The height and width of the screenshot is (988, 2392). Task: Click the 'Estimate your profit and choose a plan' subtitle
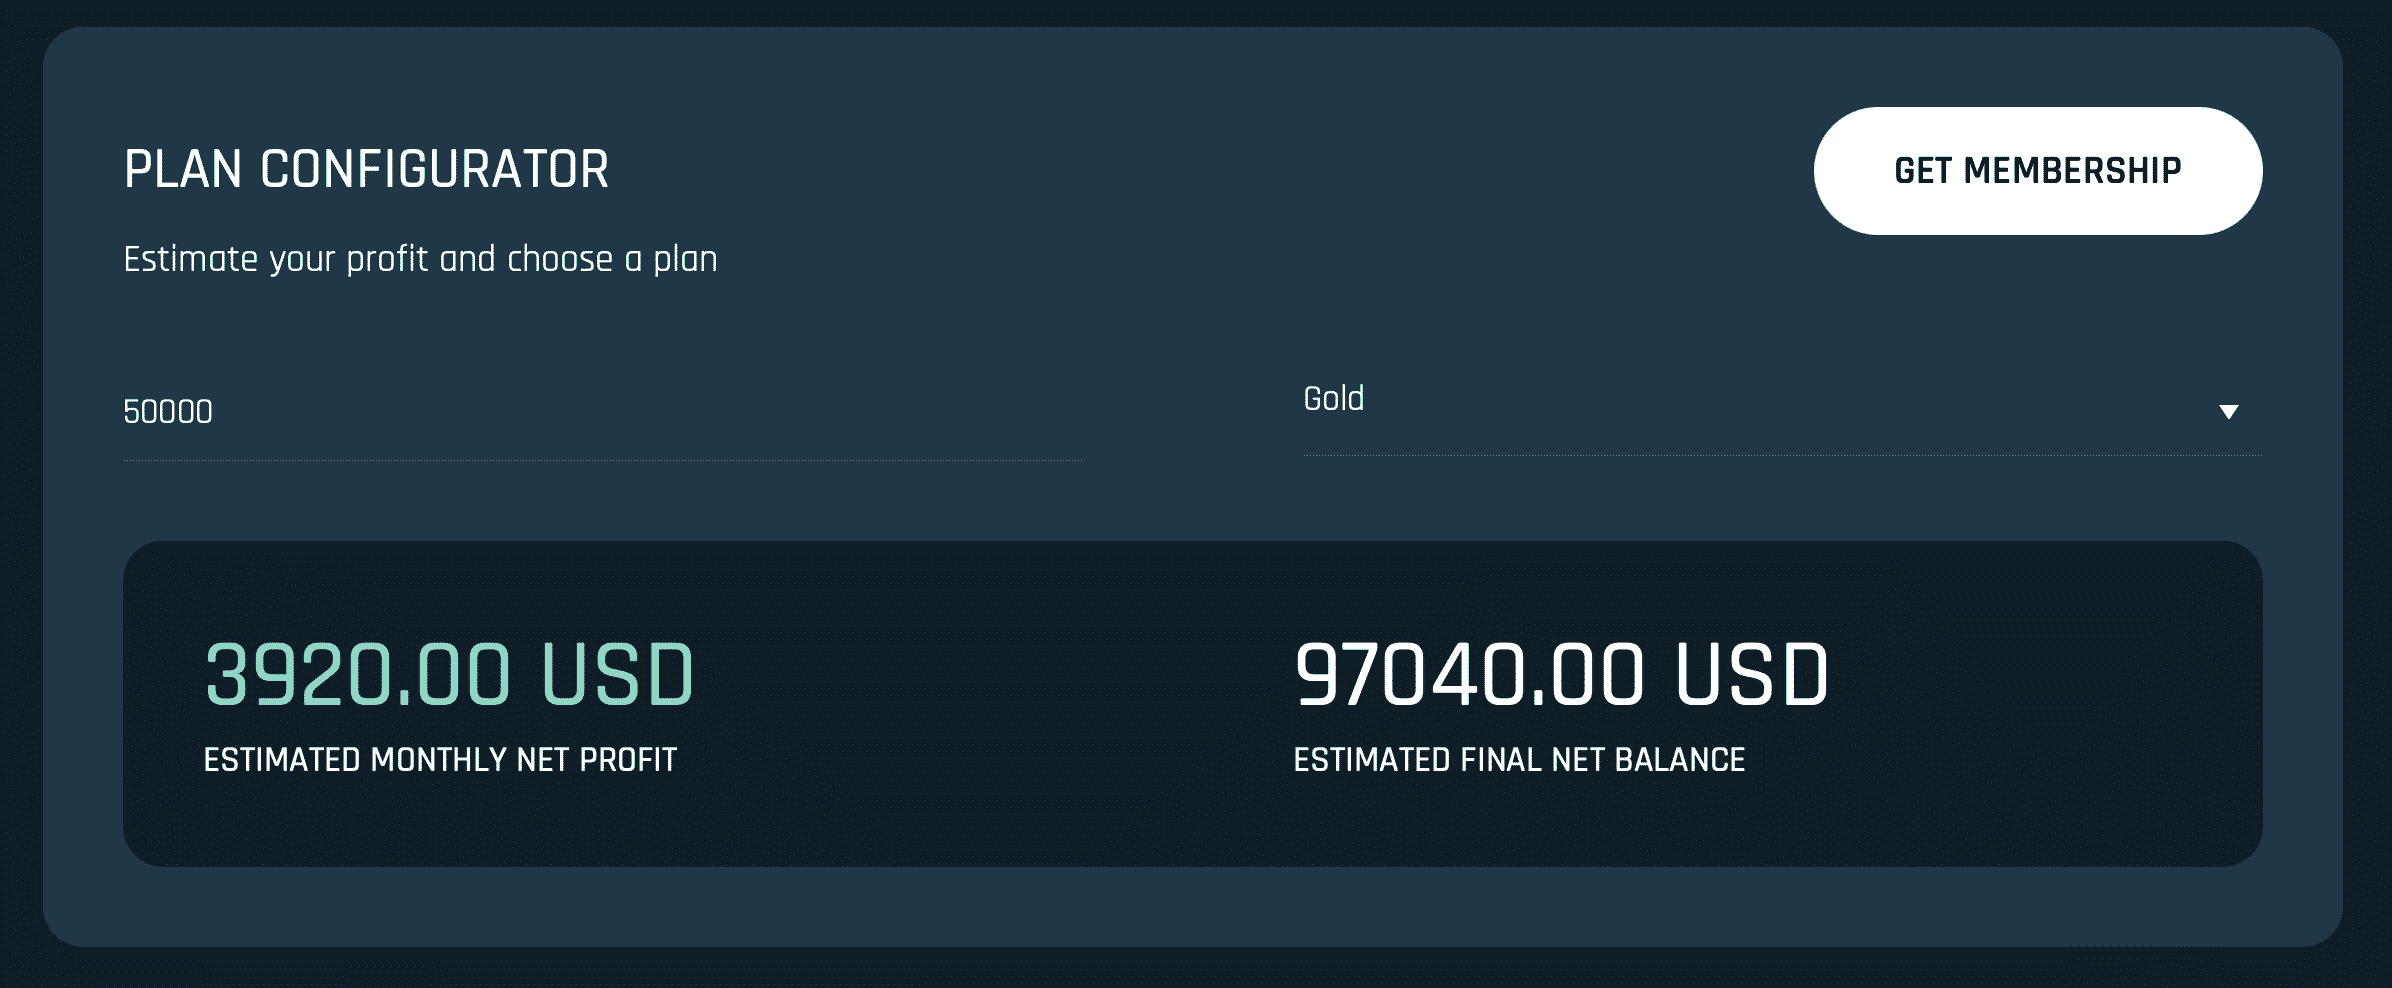point(420,259)
